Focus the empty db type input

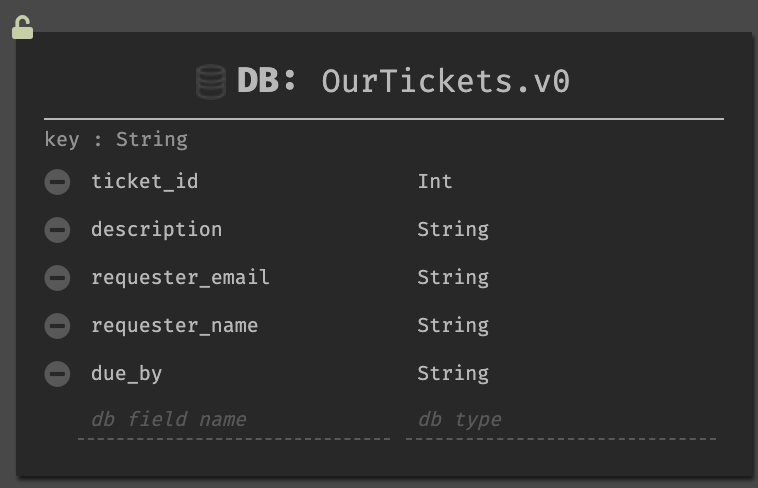point(561,421)
